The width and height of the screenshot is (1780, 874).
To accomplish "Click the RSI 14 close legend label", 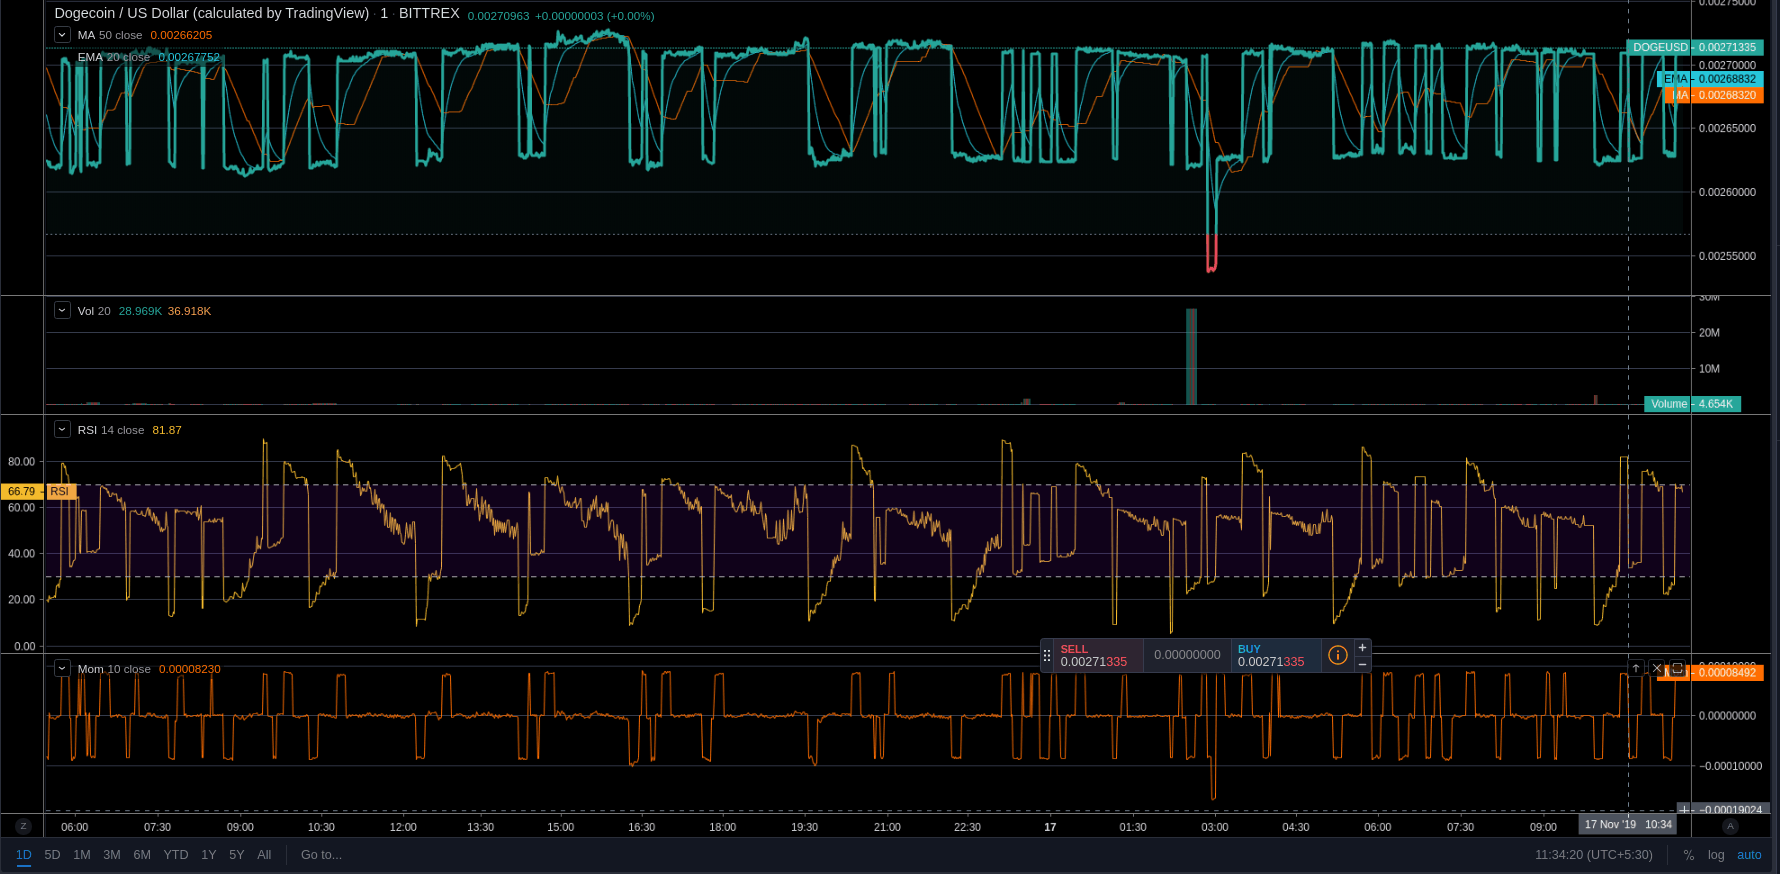I will tap(111, 430).
